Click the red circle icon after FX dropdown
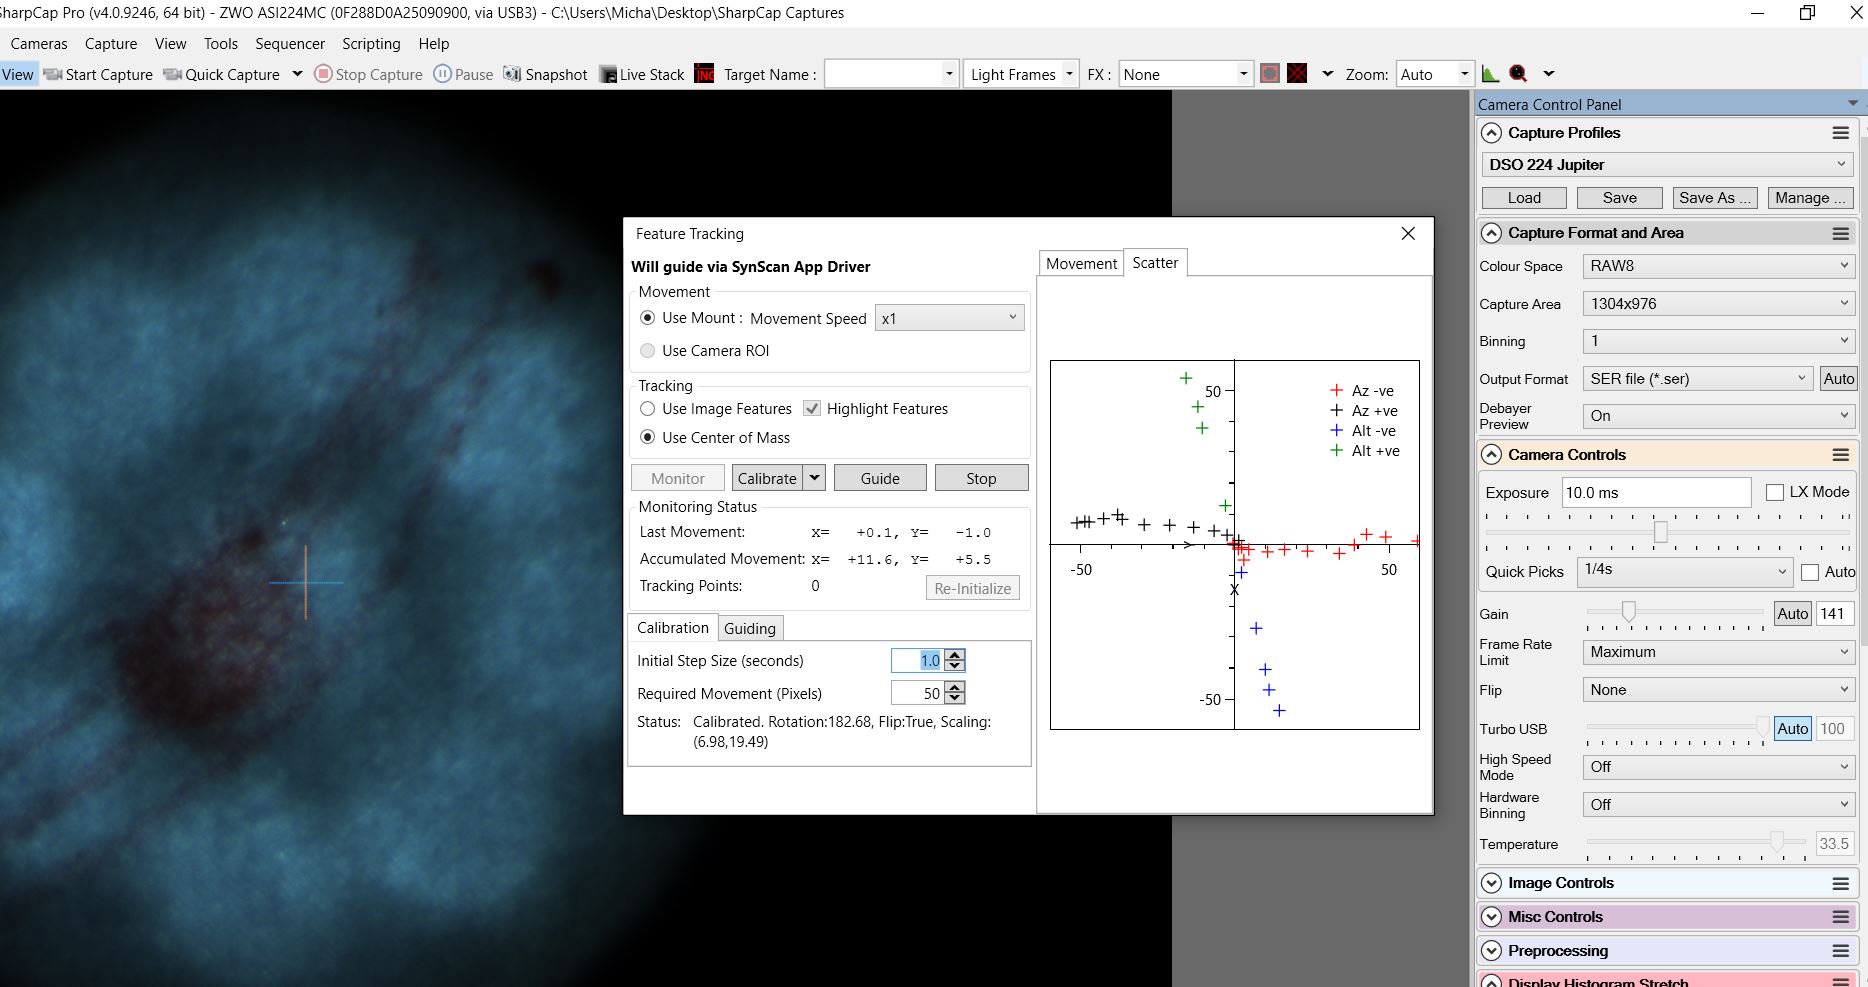The height and width of the screenshot is (987, 1868). click(x=1270, y=74)
